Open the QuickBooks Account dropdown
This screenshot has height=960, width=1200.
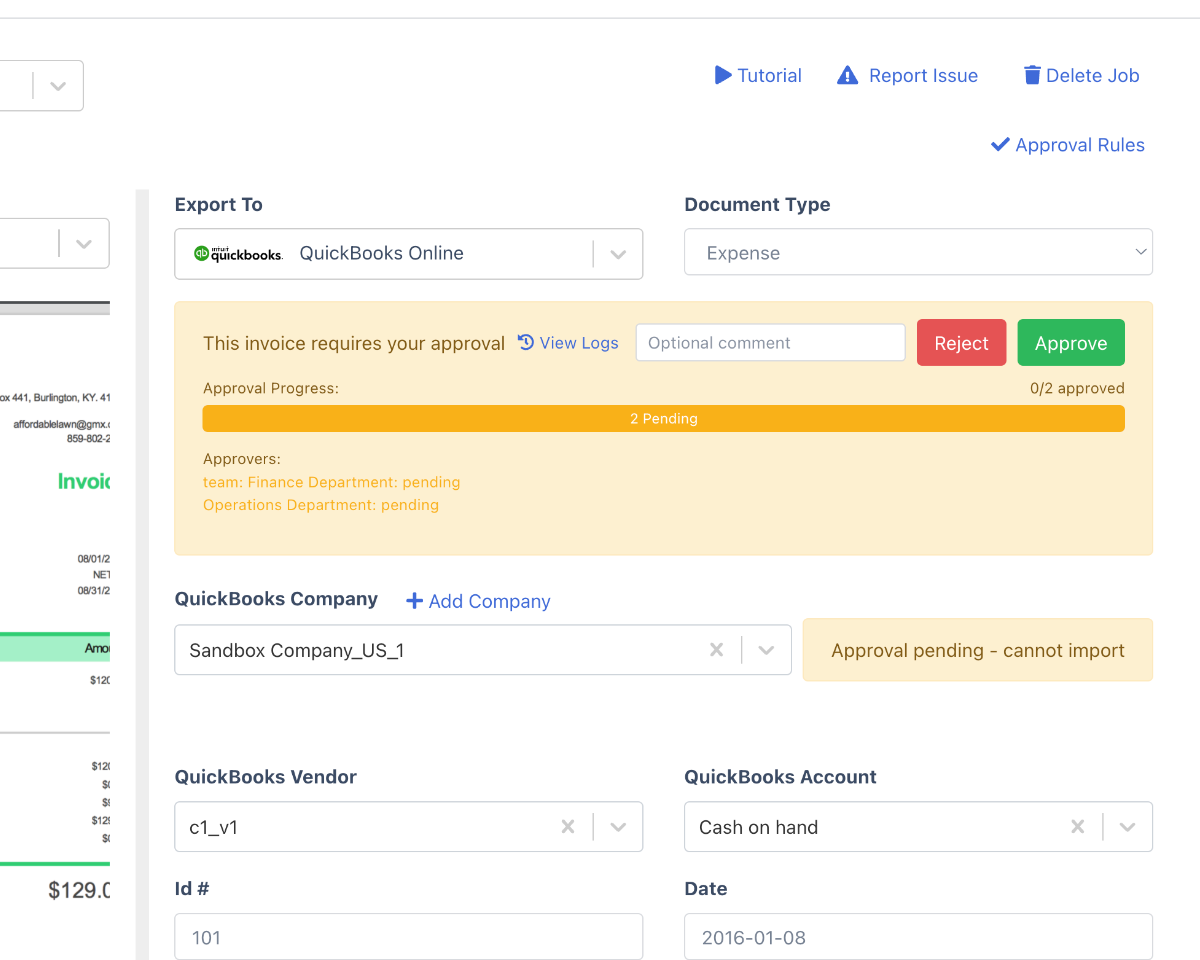(x=1127, y=827)
